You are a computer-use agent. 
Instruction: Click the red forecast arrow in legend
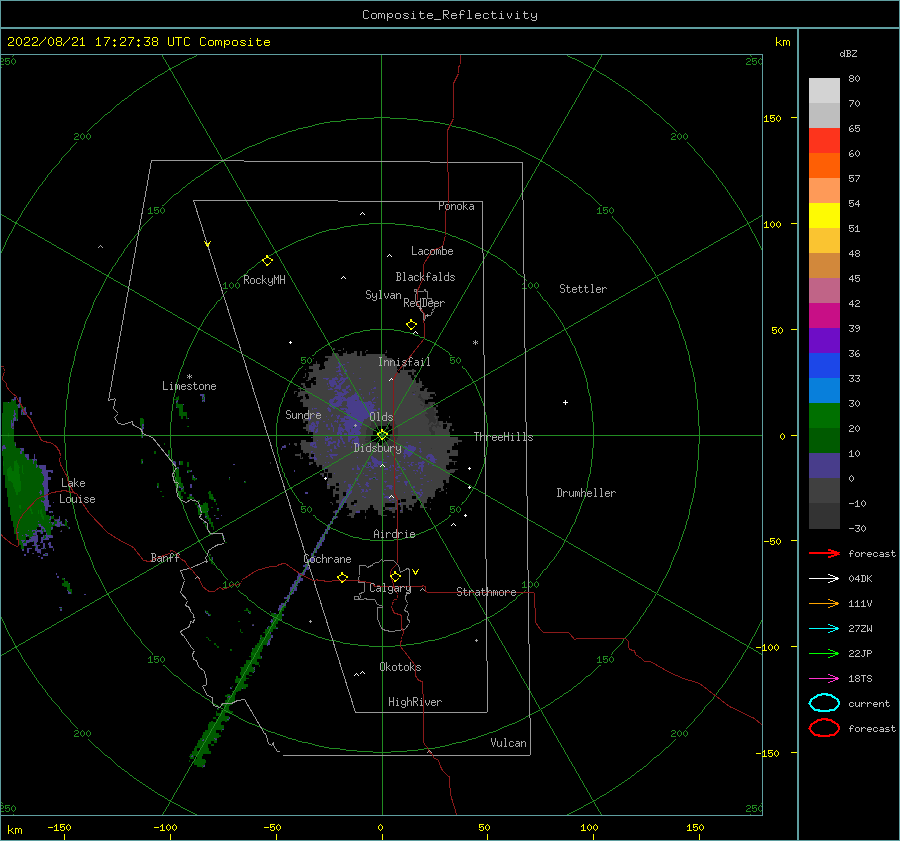tap(824, 553)
